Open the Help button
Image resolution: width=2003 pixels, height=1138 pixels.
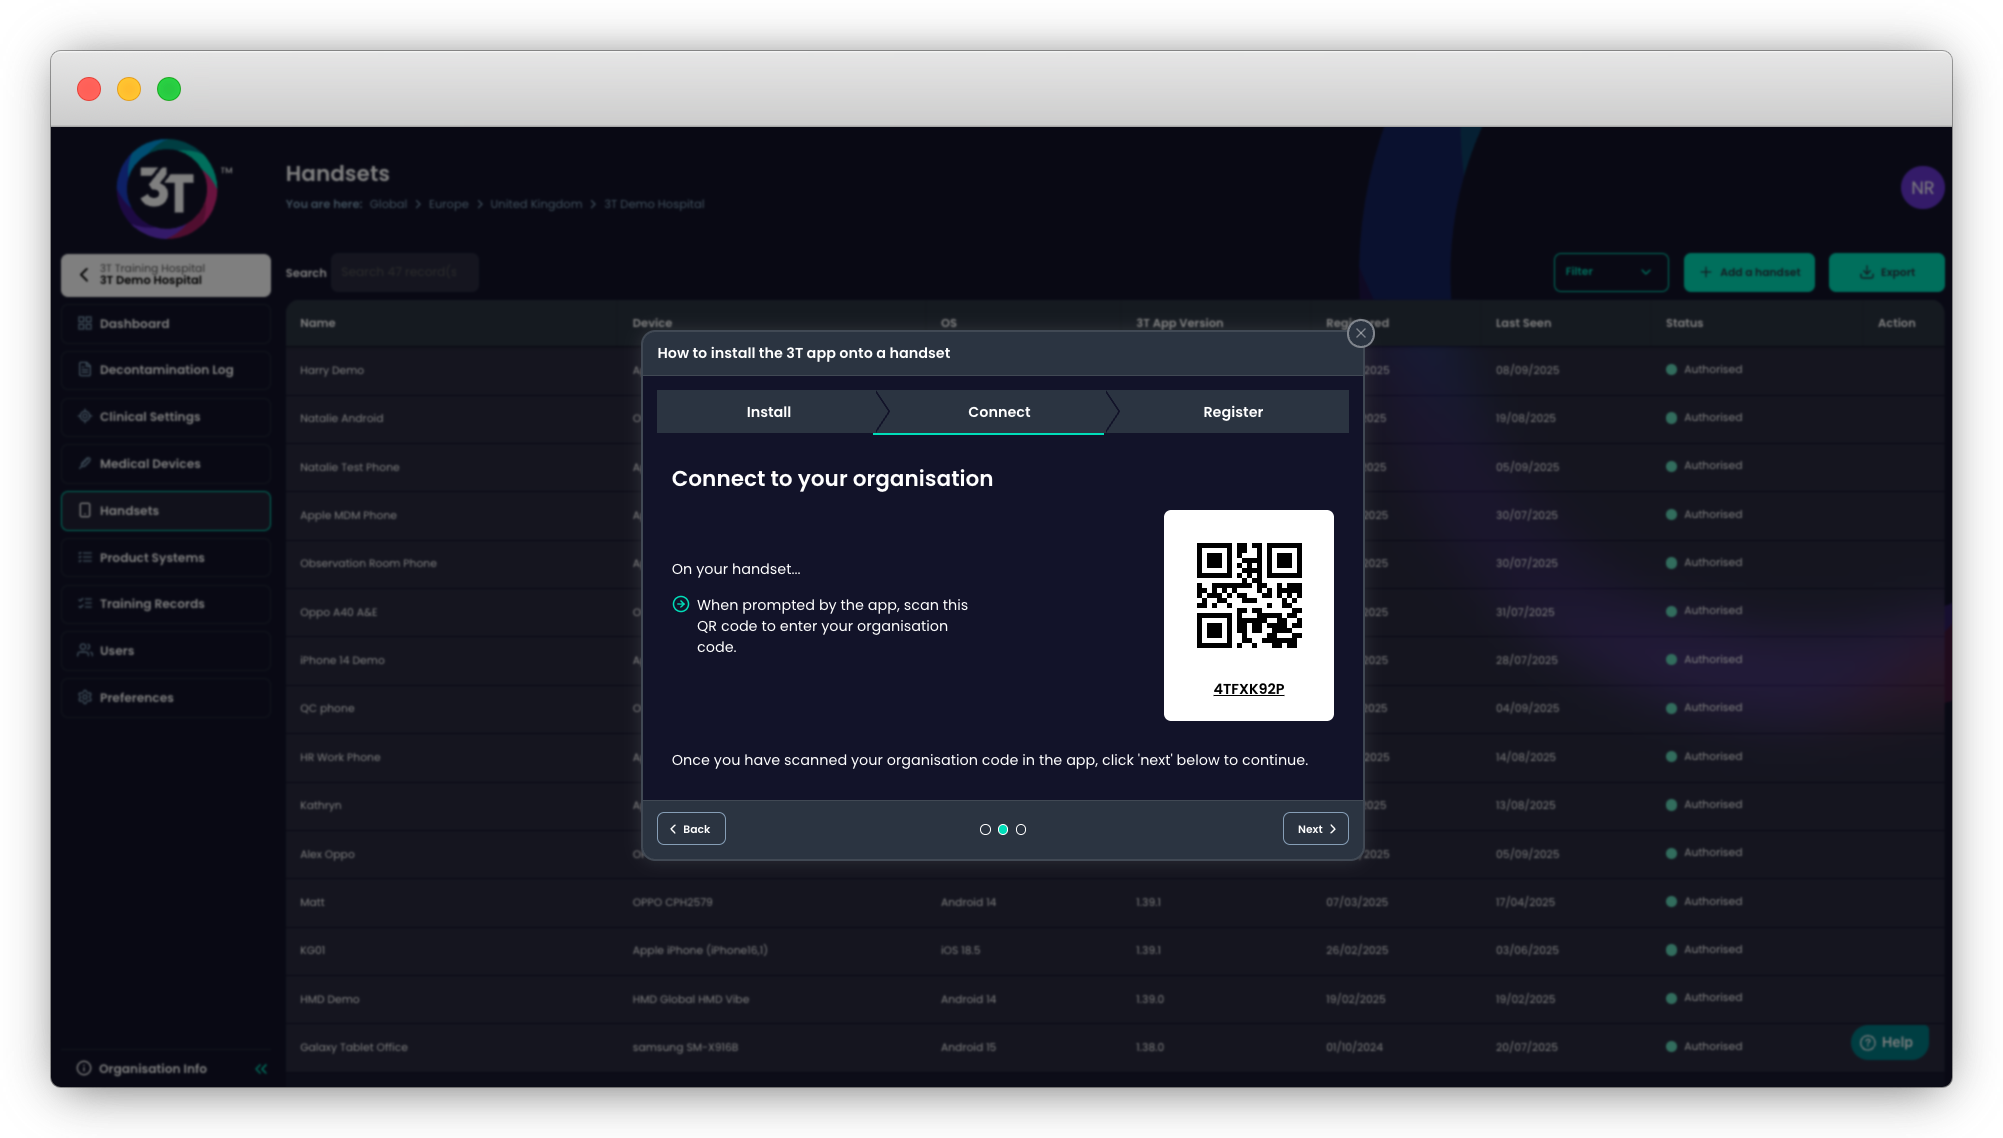[1888, 1042]
